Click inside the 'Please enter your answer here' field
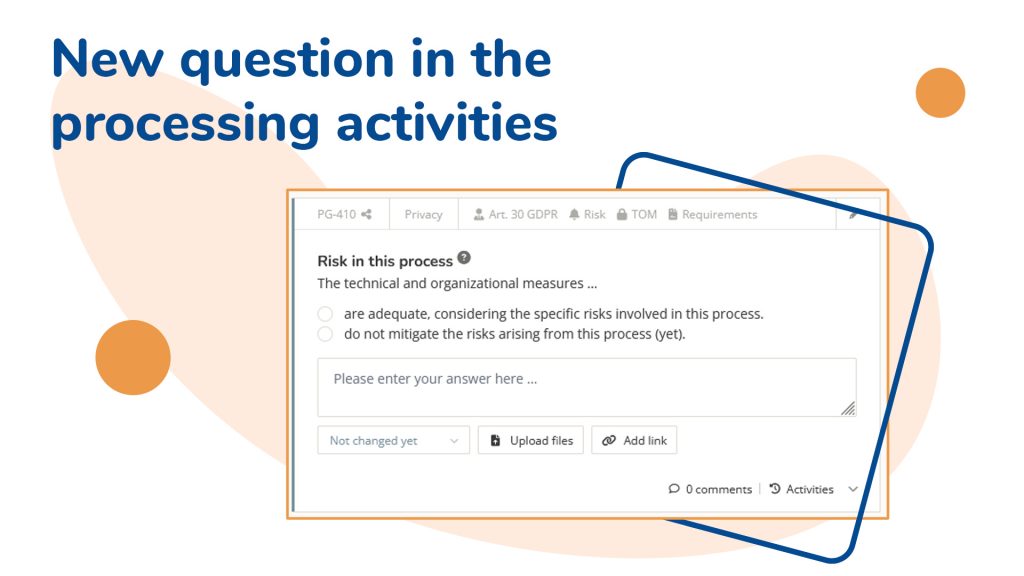 pyautogui.click(x=585, y=385)
